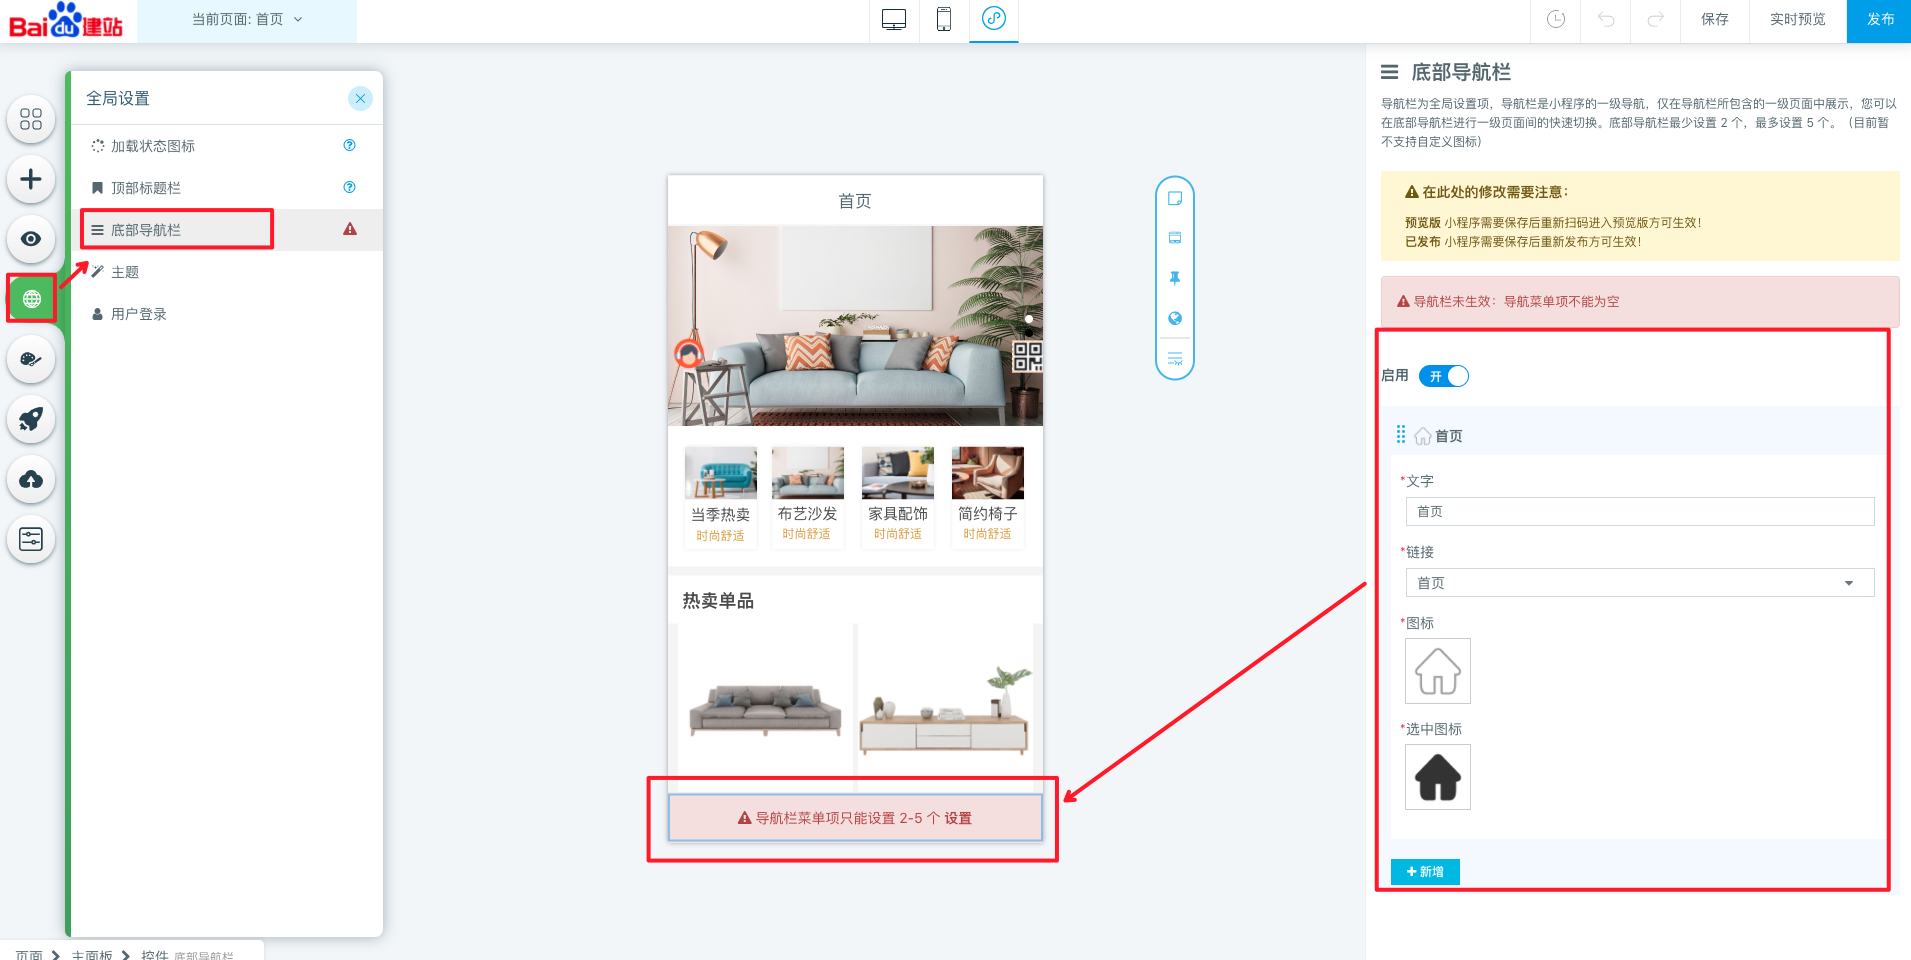Switch to mobile phone preview icon
This screenshot has width=1911, height=960.
click(943, 20)
